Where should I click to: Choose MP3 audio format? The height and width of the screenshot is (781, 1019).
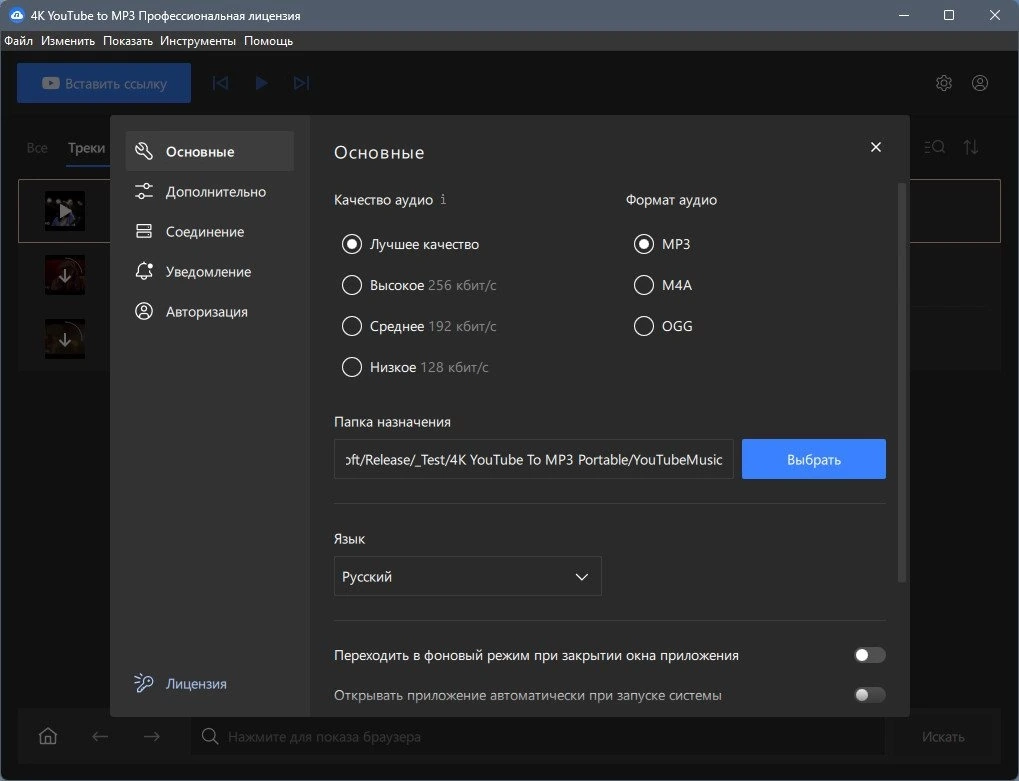662,244
